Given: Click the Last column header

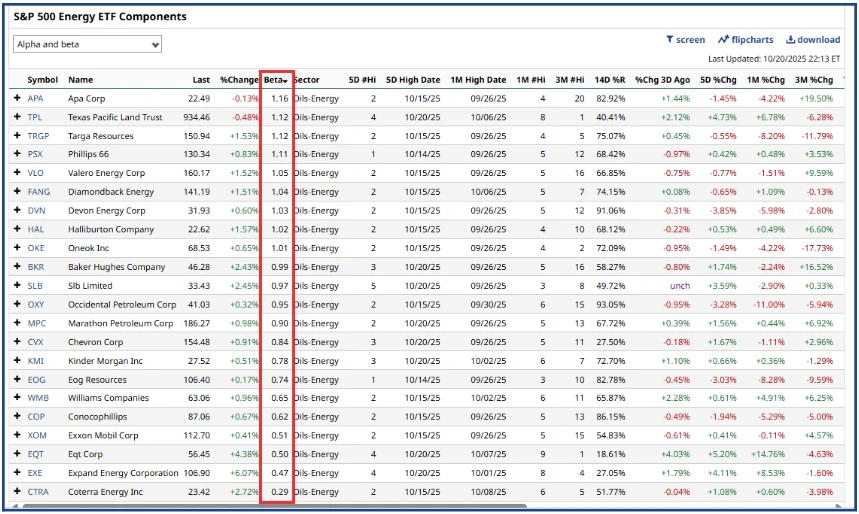Looking at the screenshot, I should tap(201, 80).
